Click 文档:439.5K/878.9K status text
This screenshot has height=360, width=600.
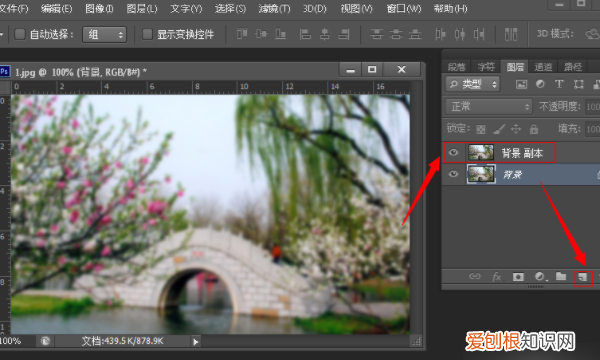122,341
